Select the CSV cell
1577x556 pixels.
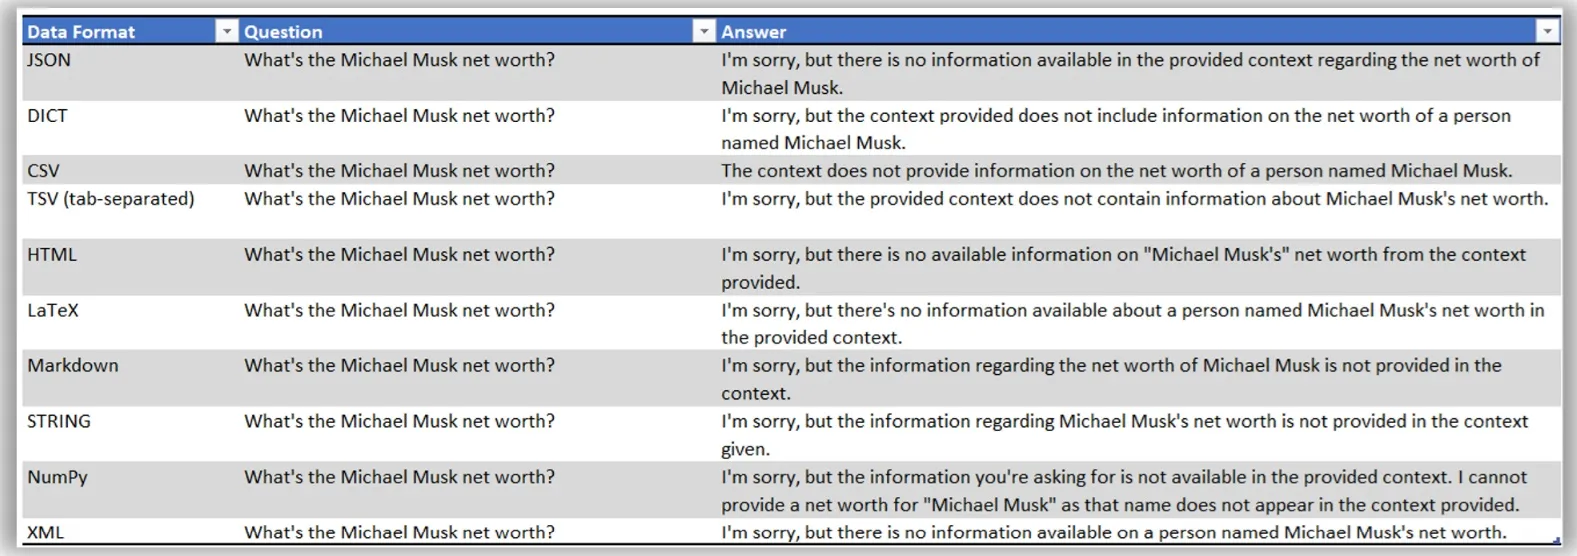131,170
